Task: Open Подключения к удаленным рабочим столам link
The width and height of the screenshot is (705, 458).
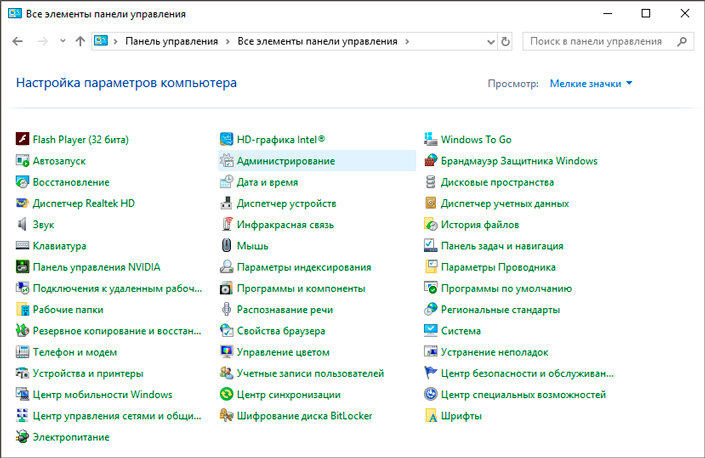Action: click(117, 288)
